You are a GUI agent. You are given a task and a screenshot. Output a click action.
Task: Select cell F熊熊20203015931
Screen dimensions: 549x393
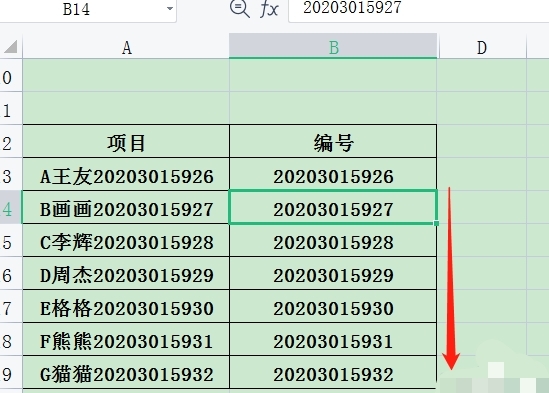126,340
